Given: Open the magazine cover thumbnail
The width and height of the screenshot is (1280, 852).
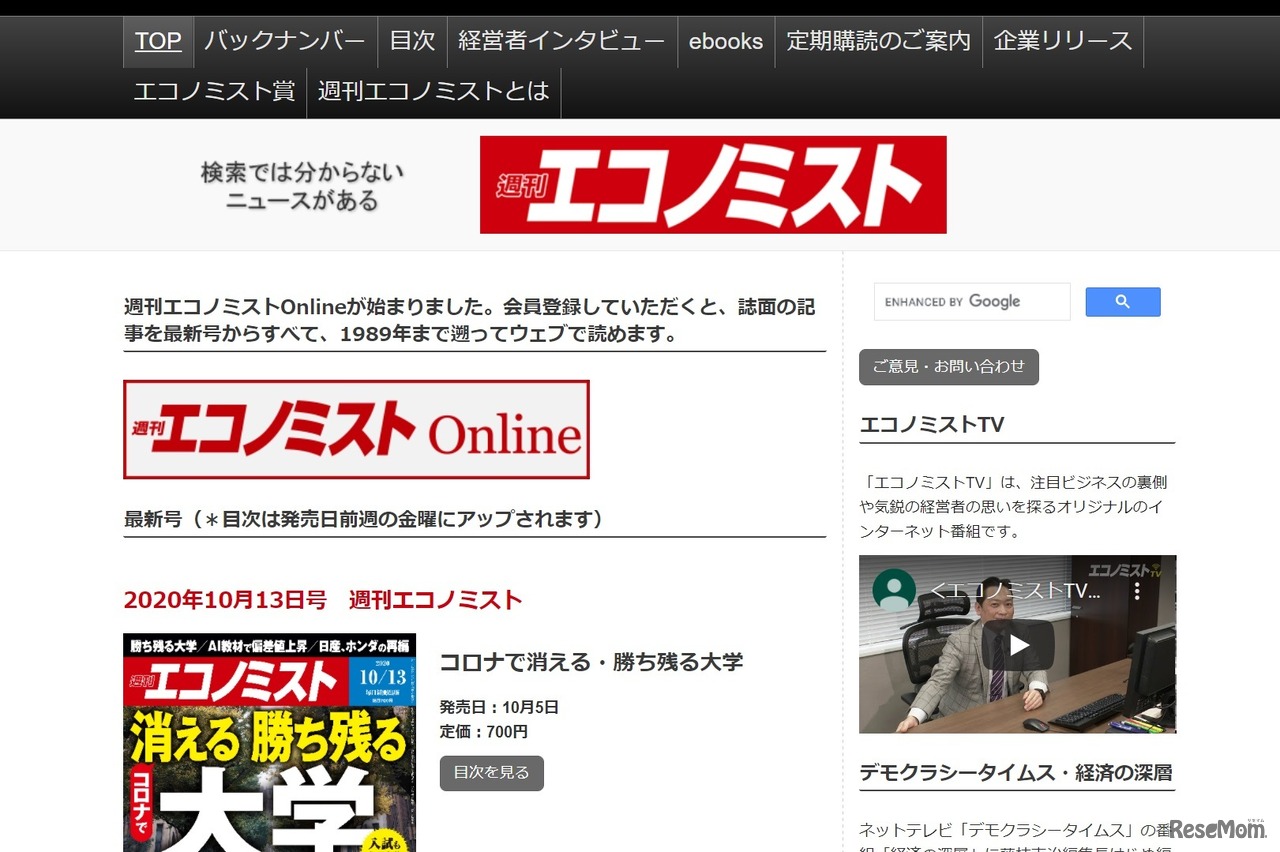Looking at the screenshot, I should pyautogui.click(x=270, y=742).
